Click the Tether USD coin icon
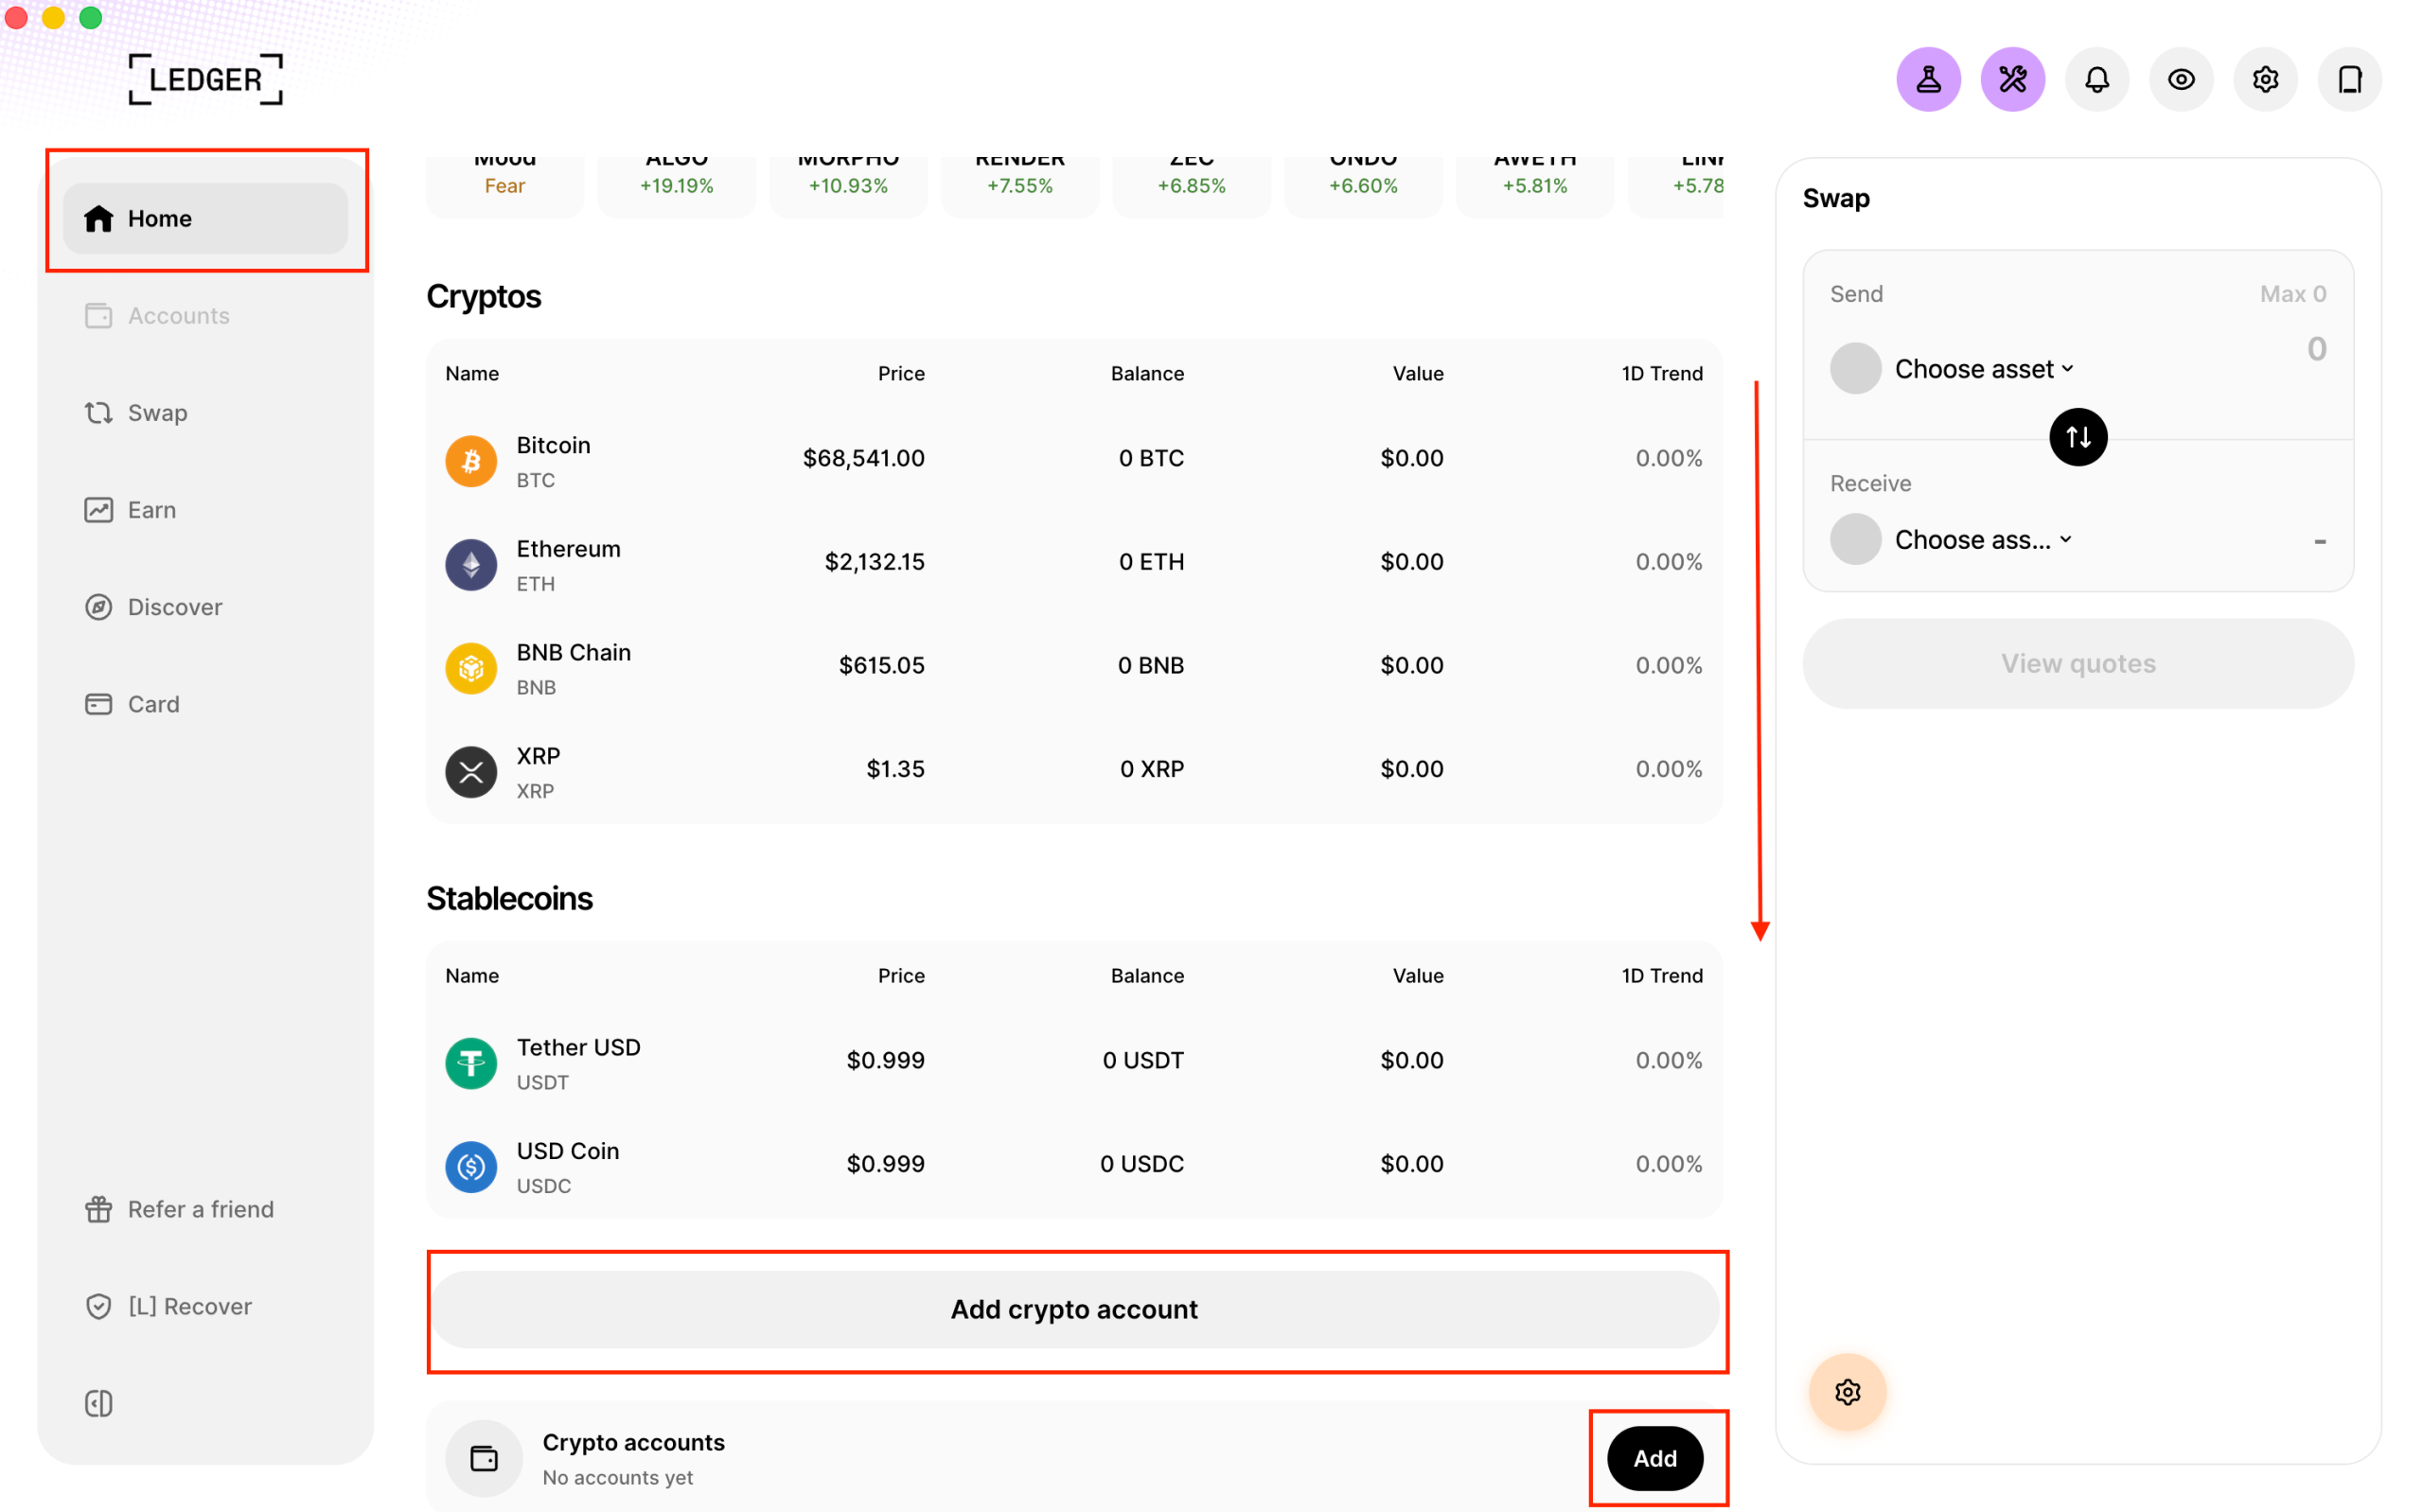Screen dimensions: 2423x1512 (x=471, y=1063)
